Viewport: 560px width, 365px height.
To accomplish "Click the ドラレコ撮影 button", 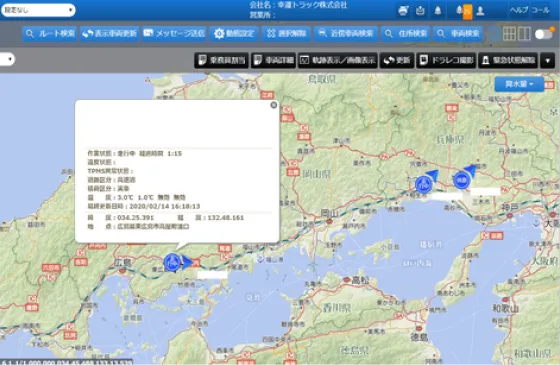I will click(x=446, y=60).
